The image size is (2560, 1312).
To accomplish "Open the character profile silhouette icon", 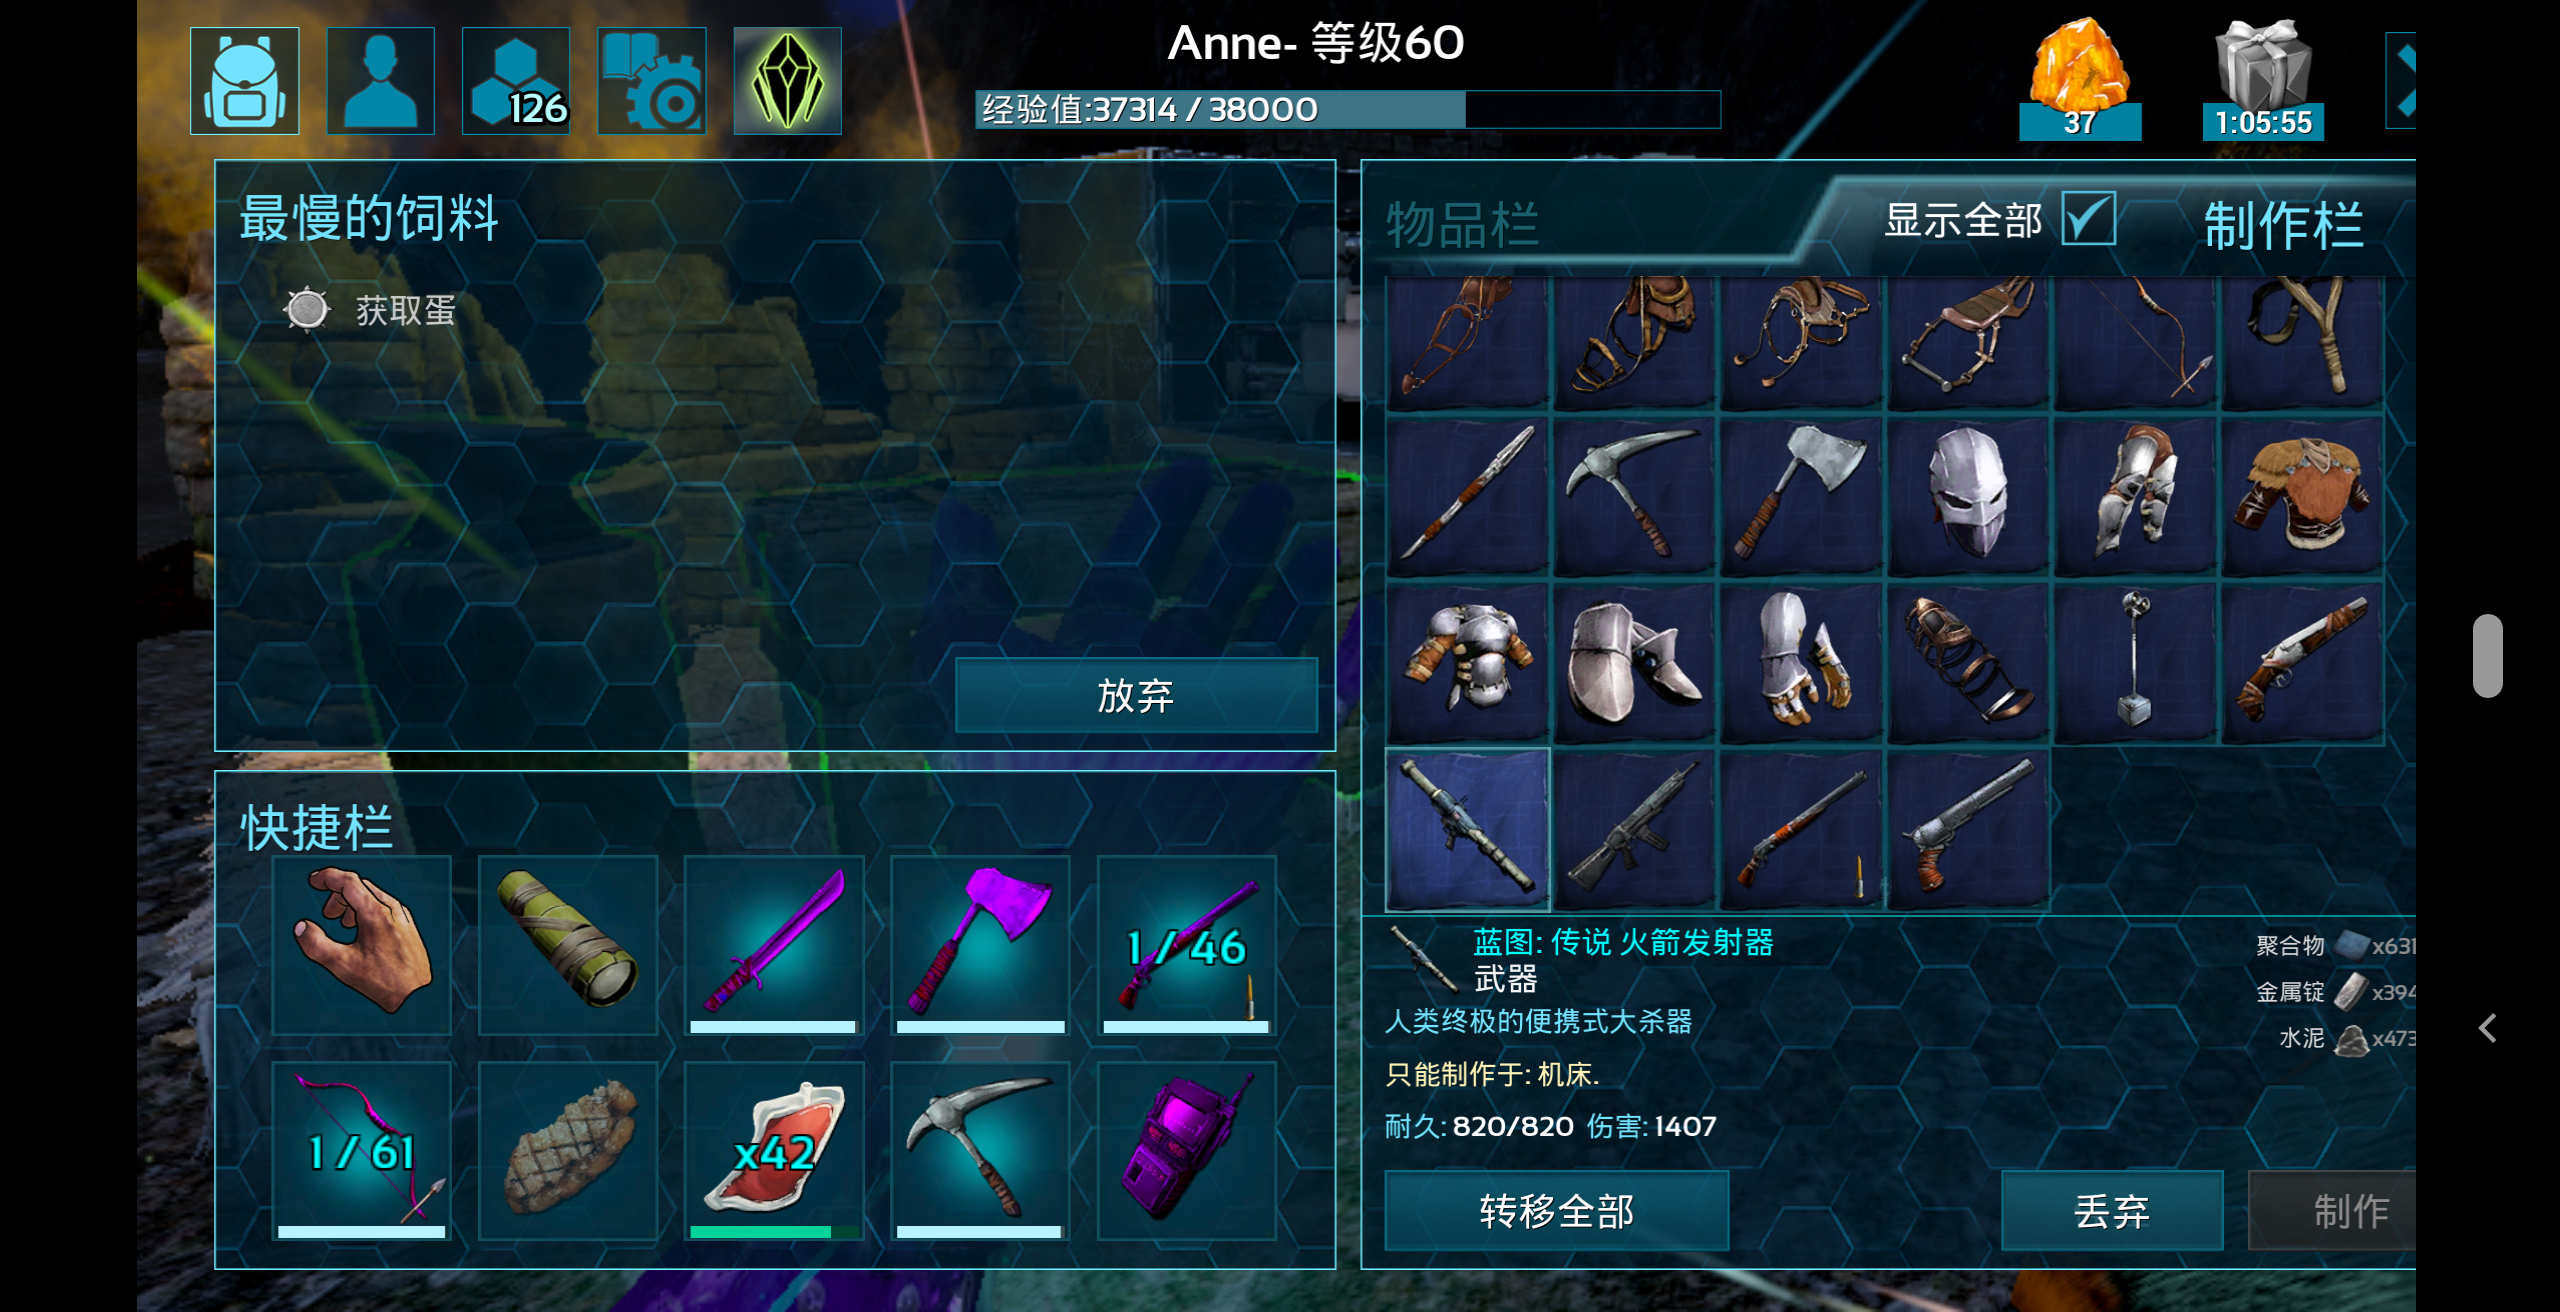I will (381, 81).
